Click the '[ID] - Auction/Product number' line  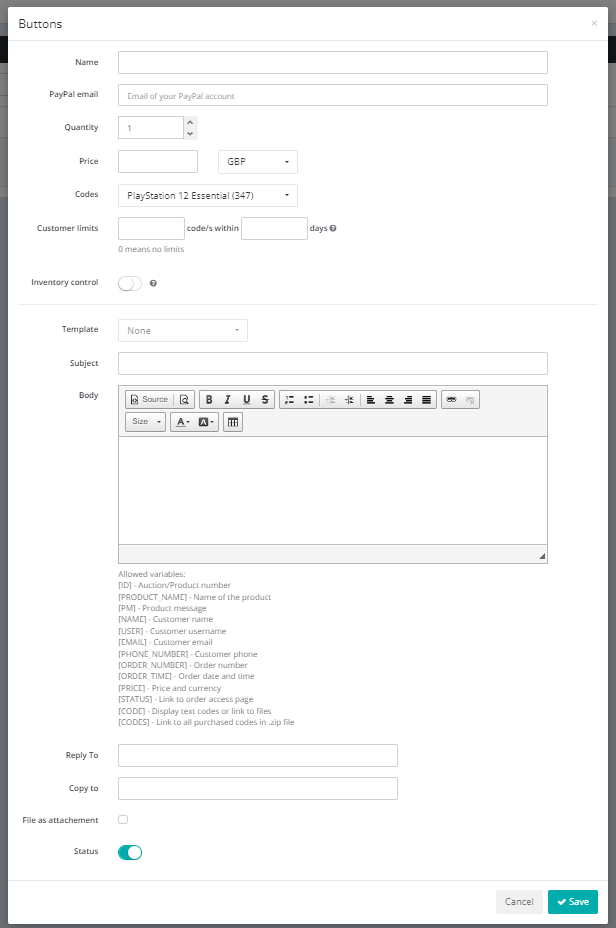pos(175,585)
